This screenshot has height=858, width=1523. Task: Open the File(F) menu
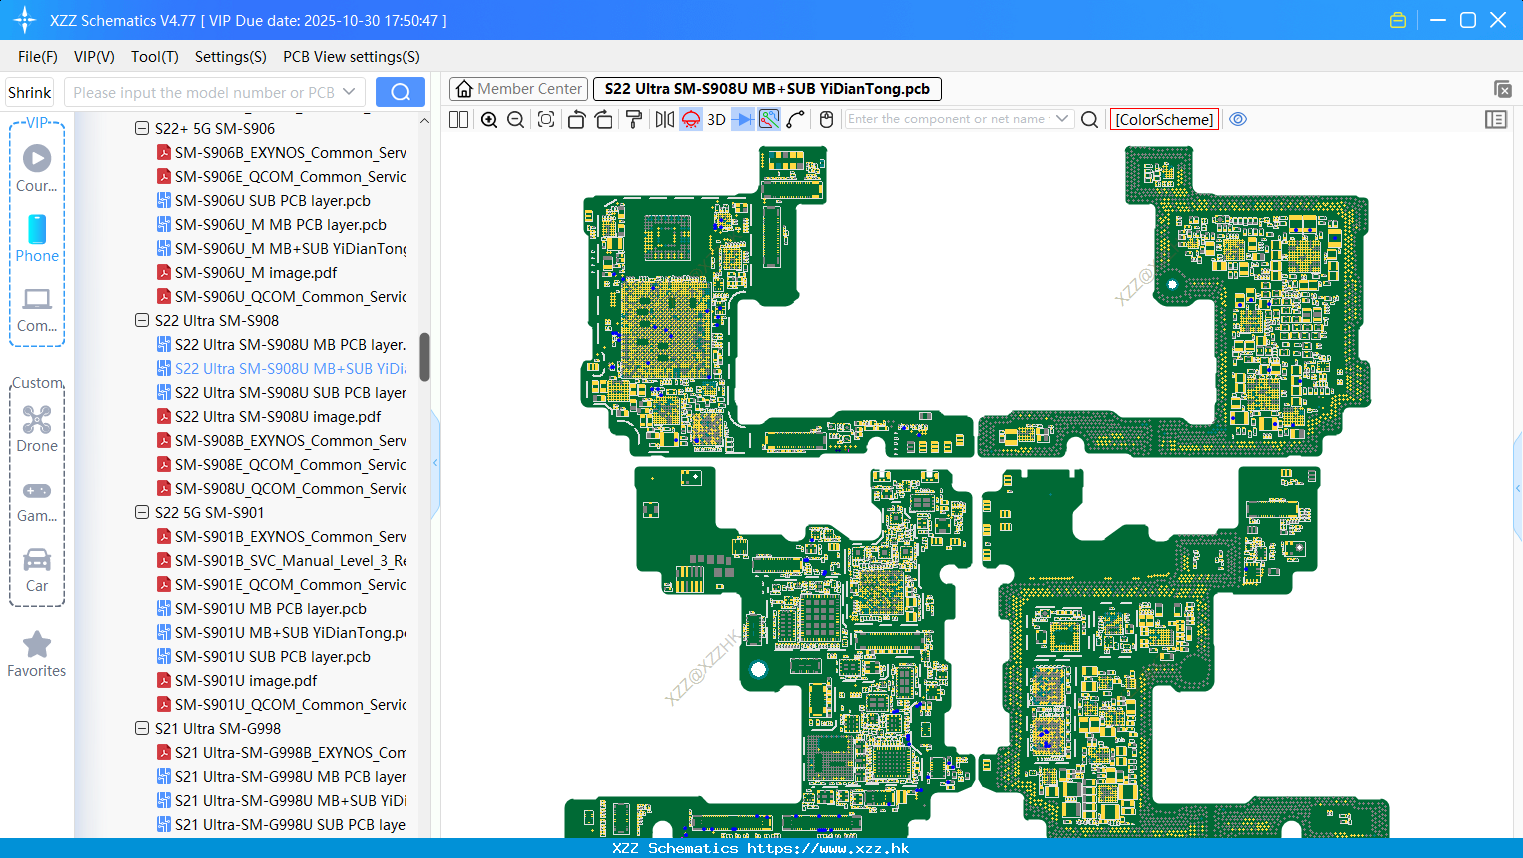pyautogui.click(x=38, y=57)
